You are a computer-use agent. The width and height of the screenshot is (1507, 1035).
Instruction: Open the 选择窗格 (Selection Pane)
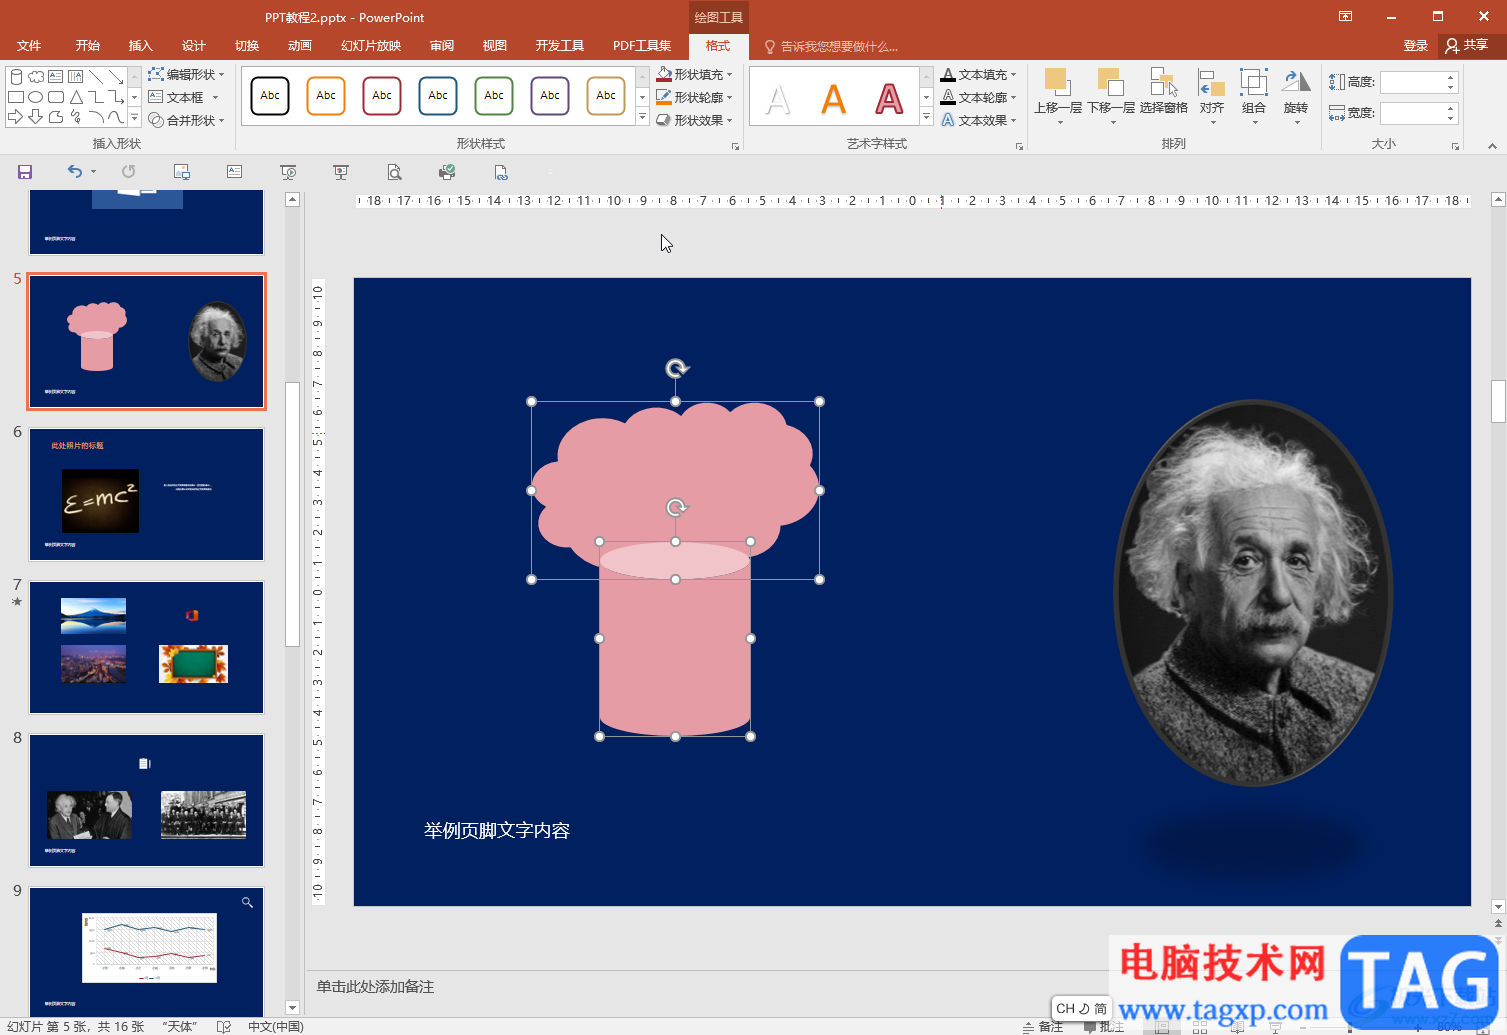tap(1164, 93)
